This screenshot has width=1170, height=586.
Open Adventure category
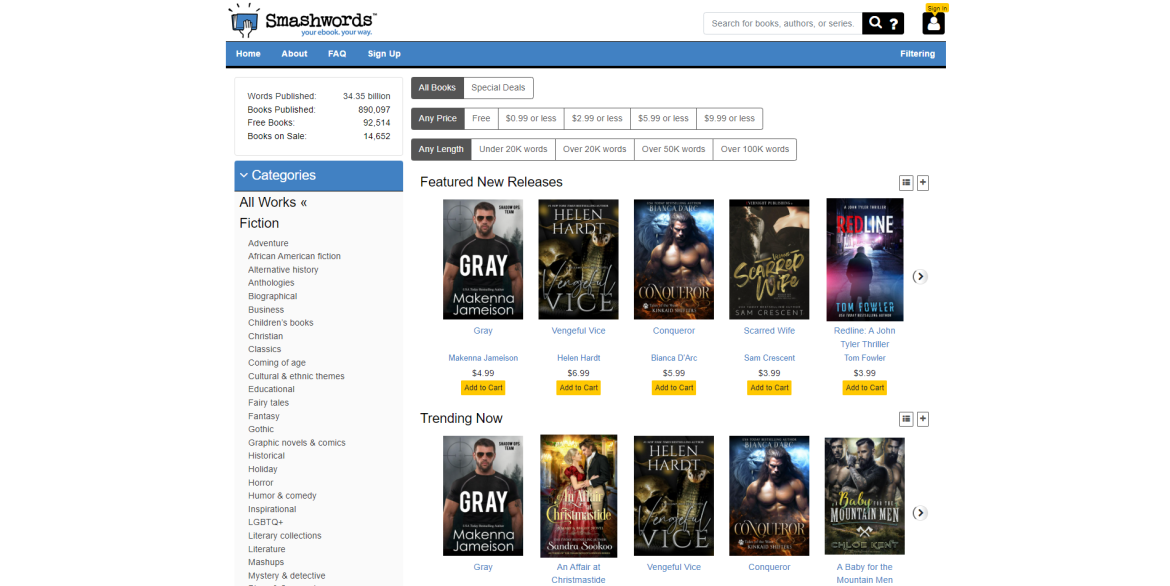click(x=268, y=243)
